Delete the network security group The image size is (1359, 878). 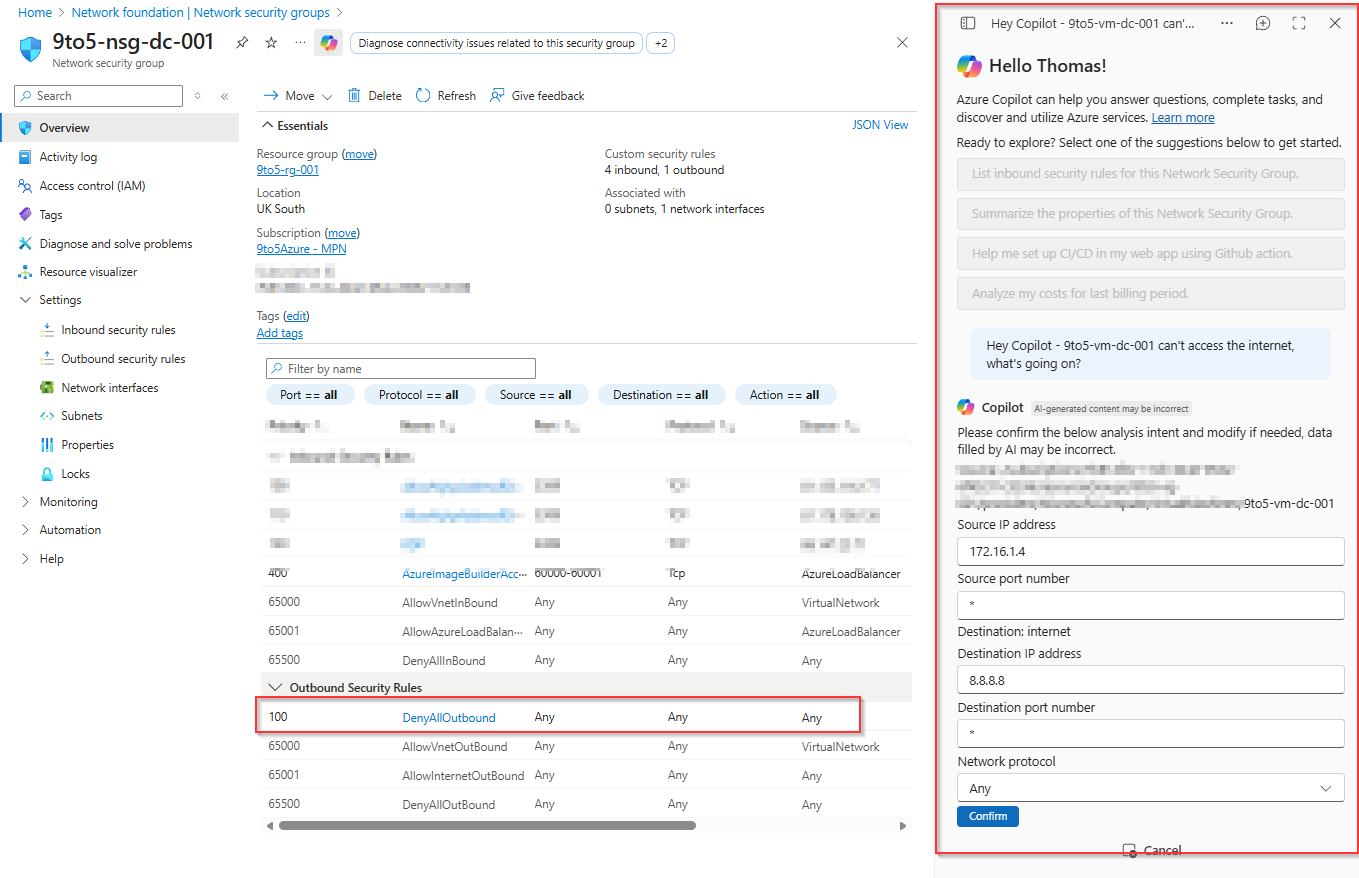(x=375, y=96)
